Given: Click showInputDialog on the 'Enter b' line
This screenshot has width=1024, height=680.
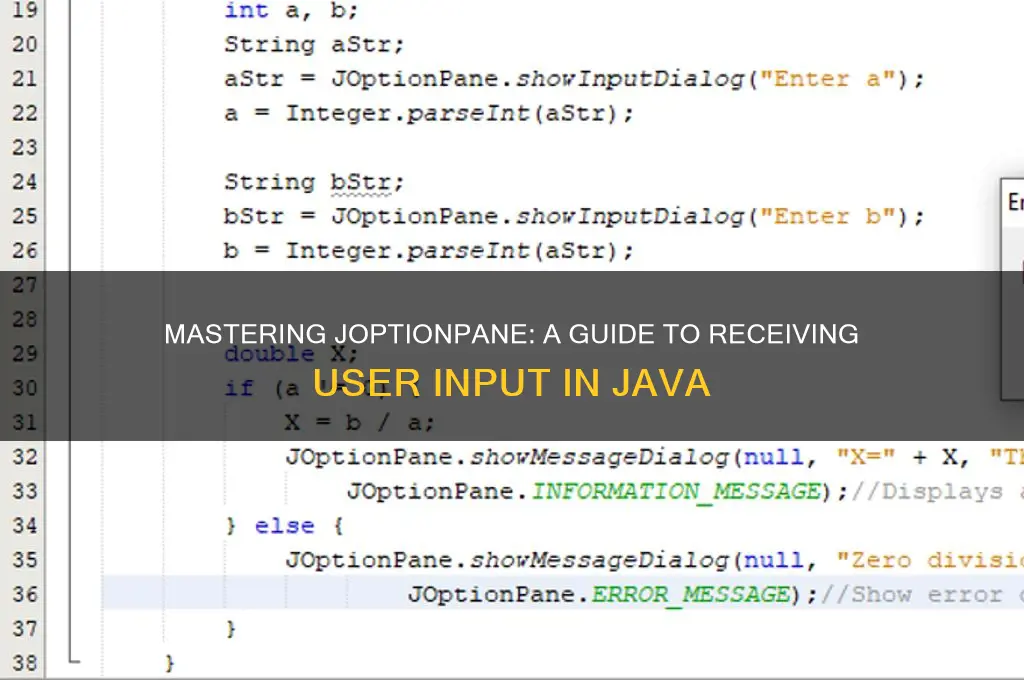Looking at the screenshot, I should pyautogui.click(x=630, y=216).
